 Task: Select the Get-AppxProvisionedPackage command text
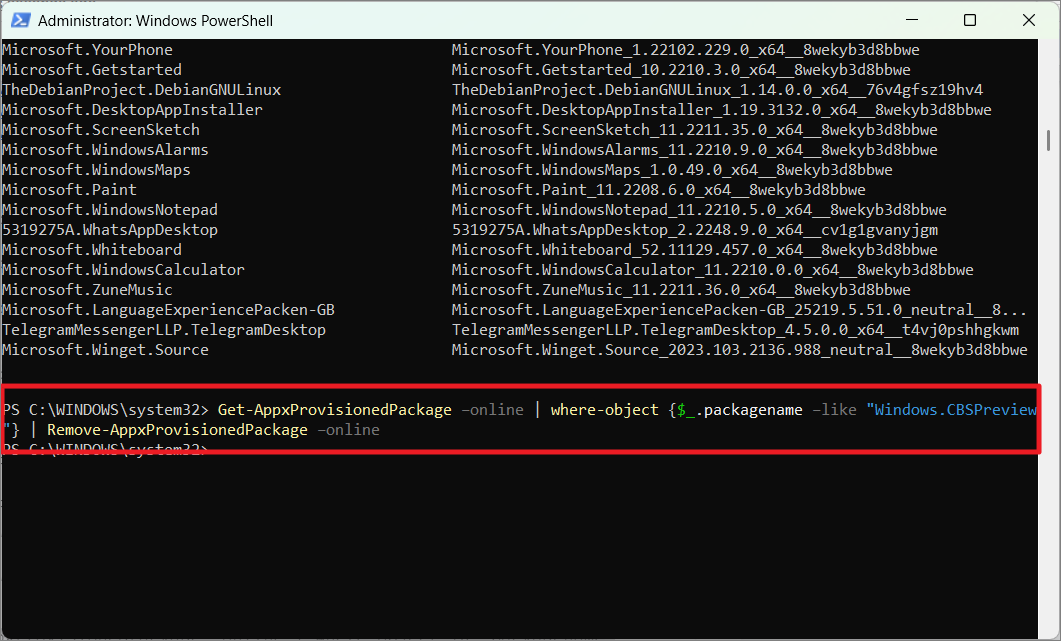[x=335, y=409]
